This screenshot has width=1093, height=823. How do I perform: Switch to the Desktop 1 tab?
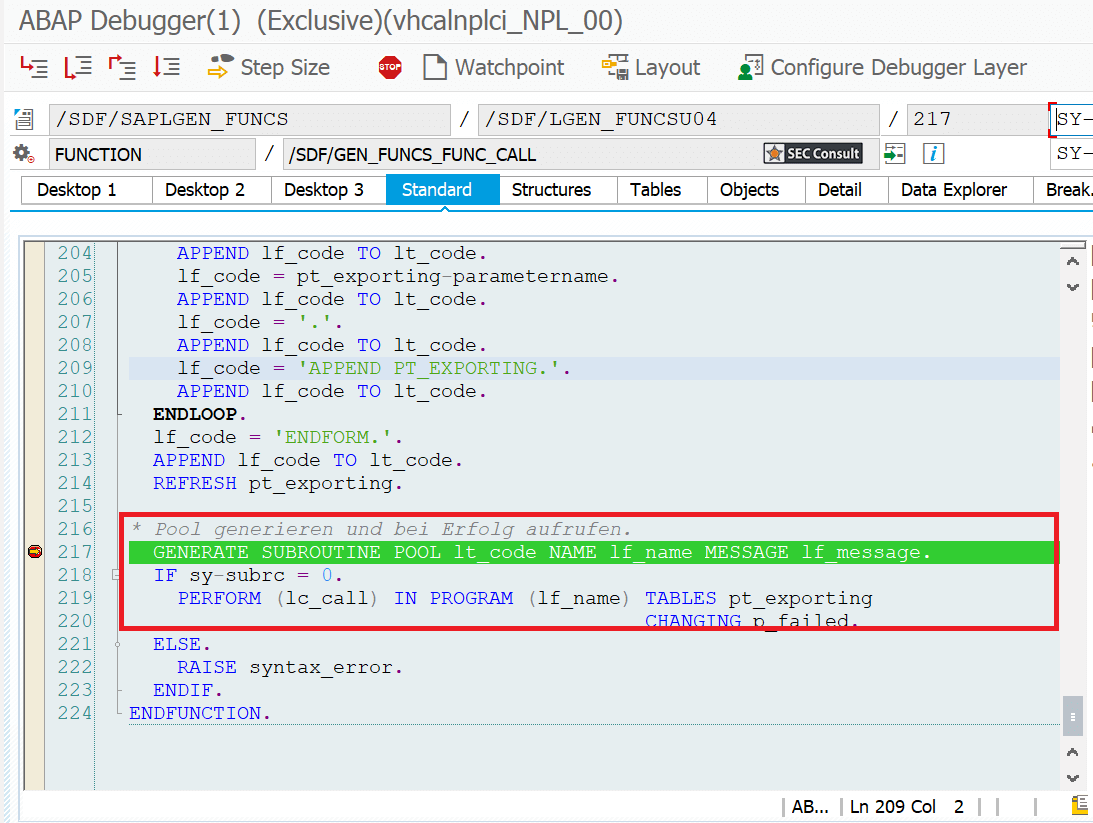[77, 190]
